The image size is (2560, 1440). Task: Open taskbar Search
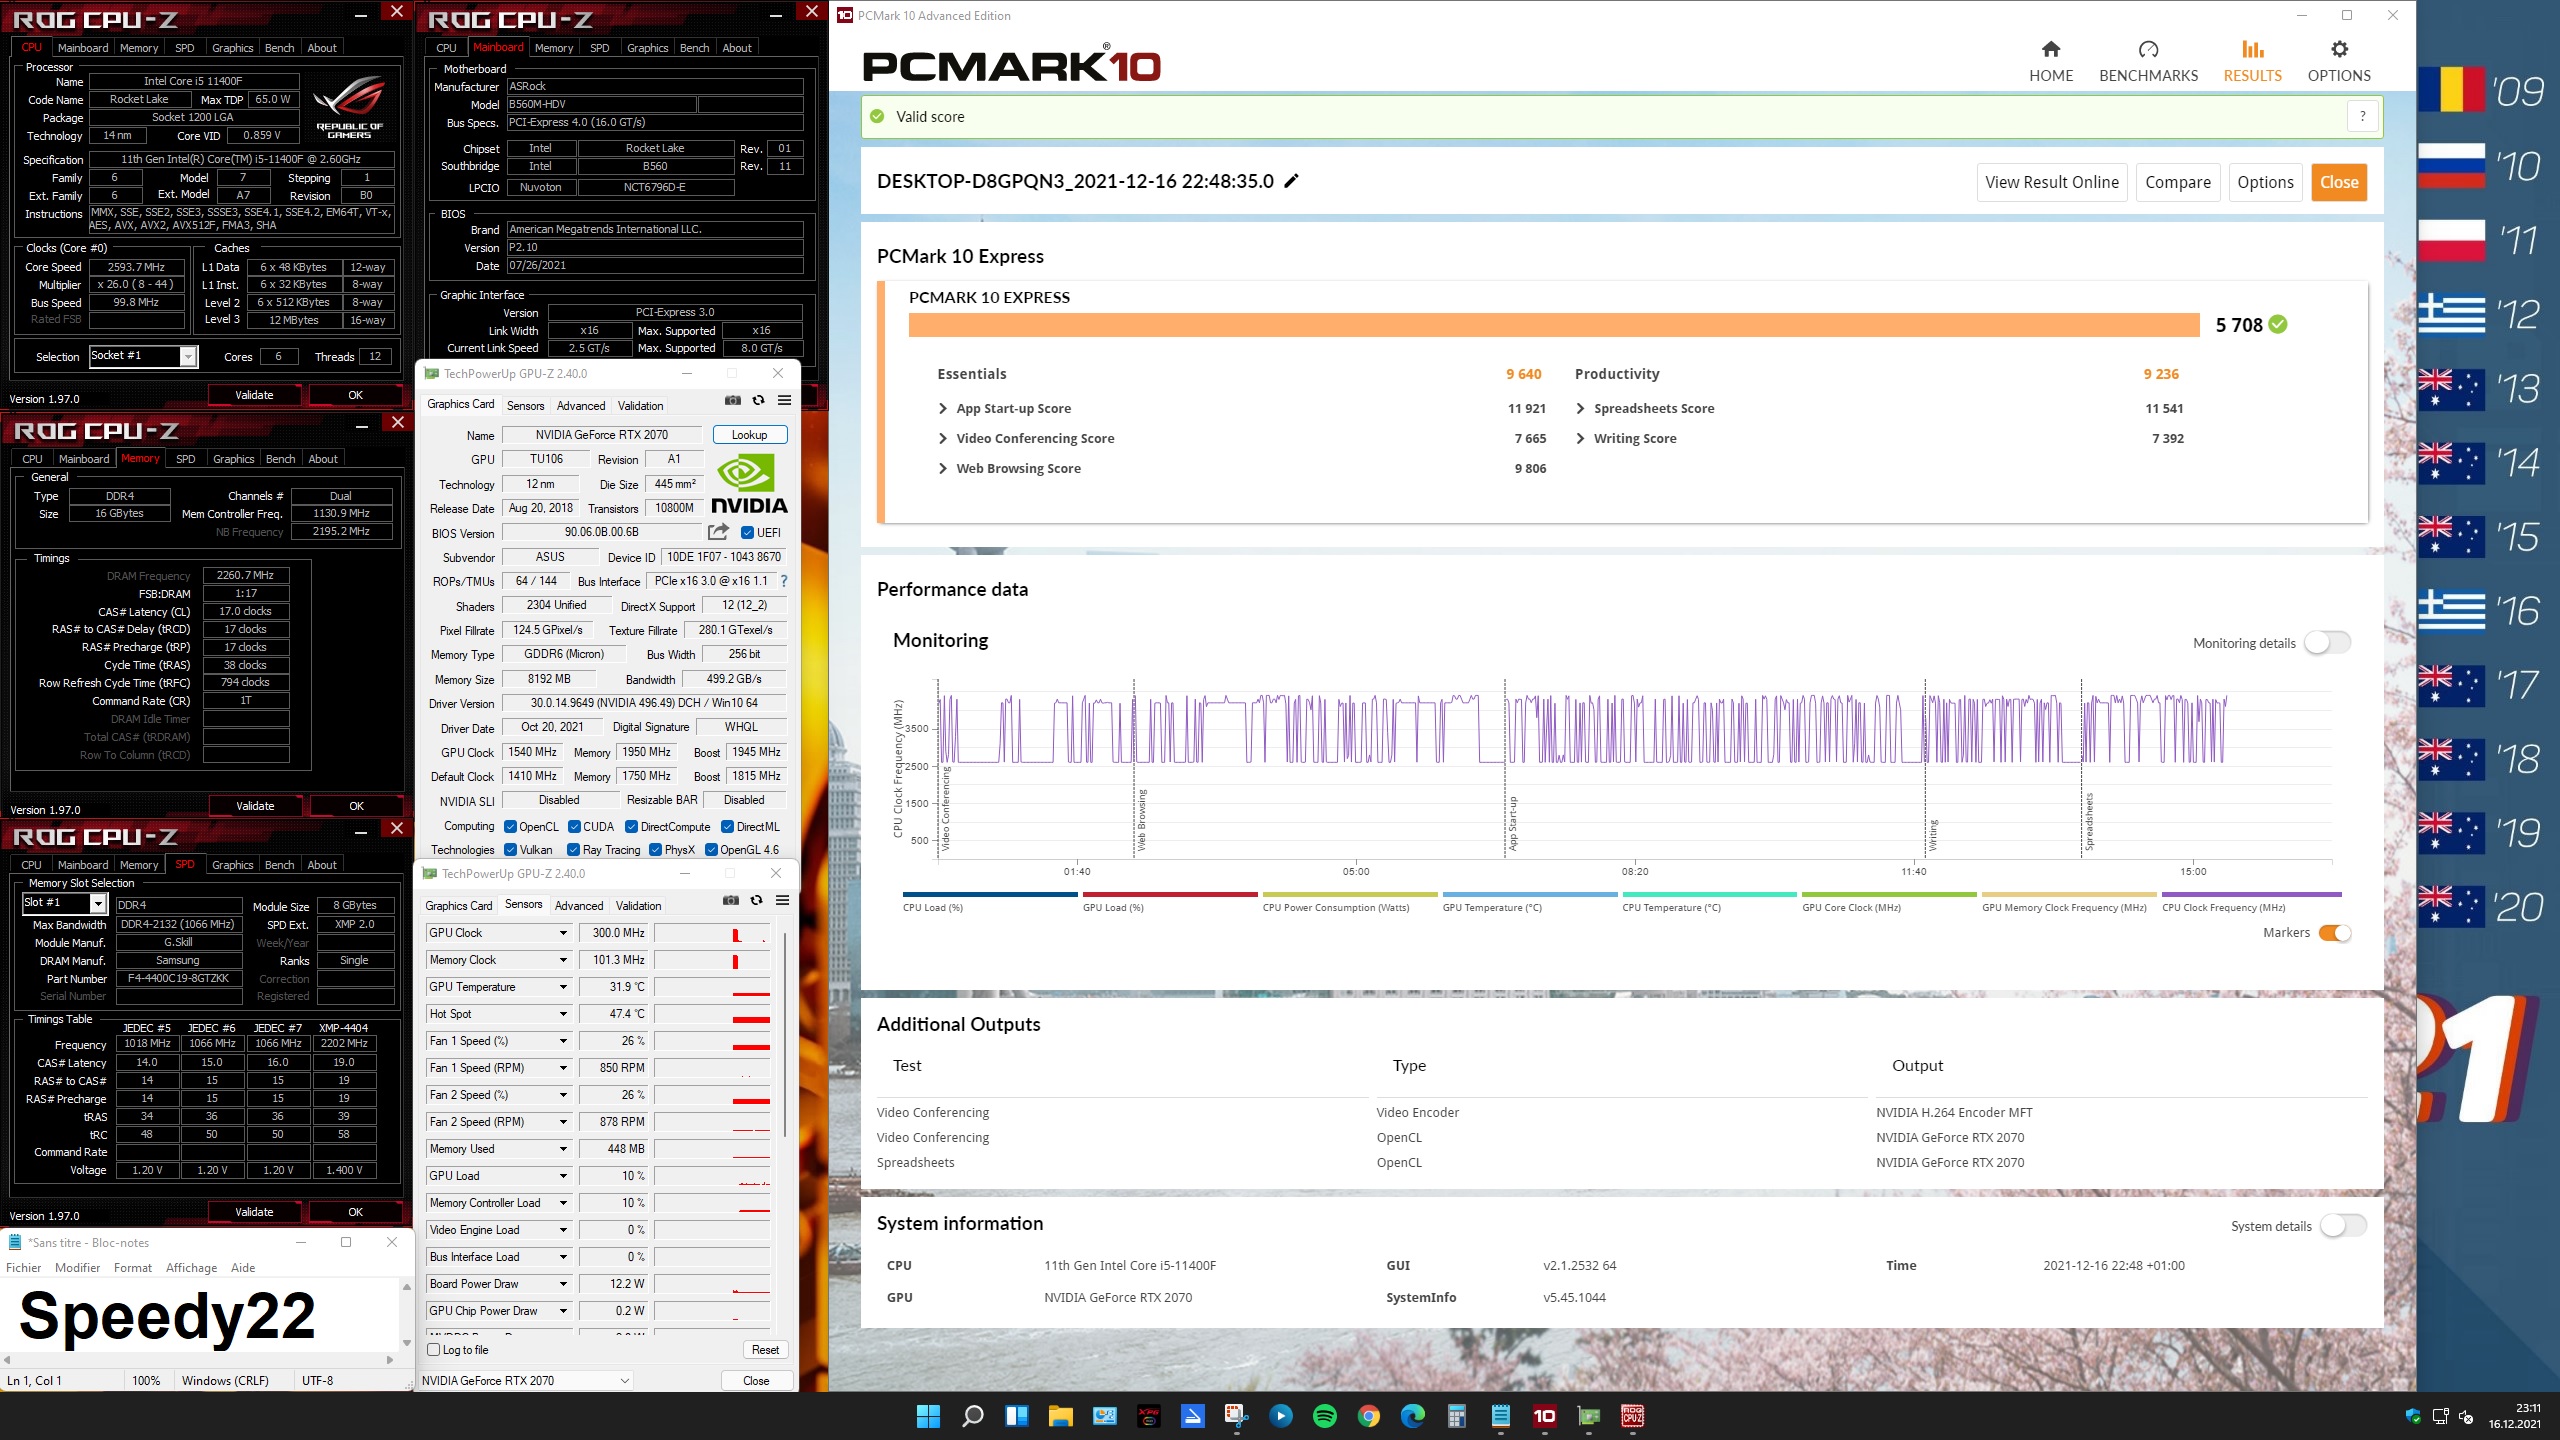[x=972, y=1416]
